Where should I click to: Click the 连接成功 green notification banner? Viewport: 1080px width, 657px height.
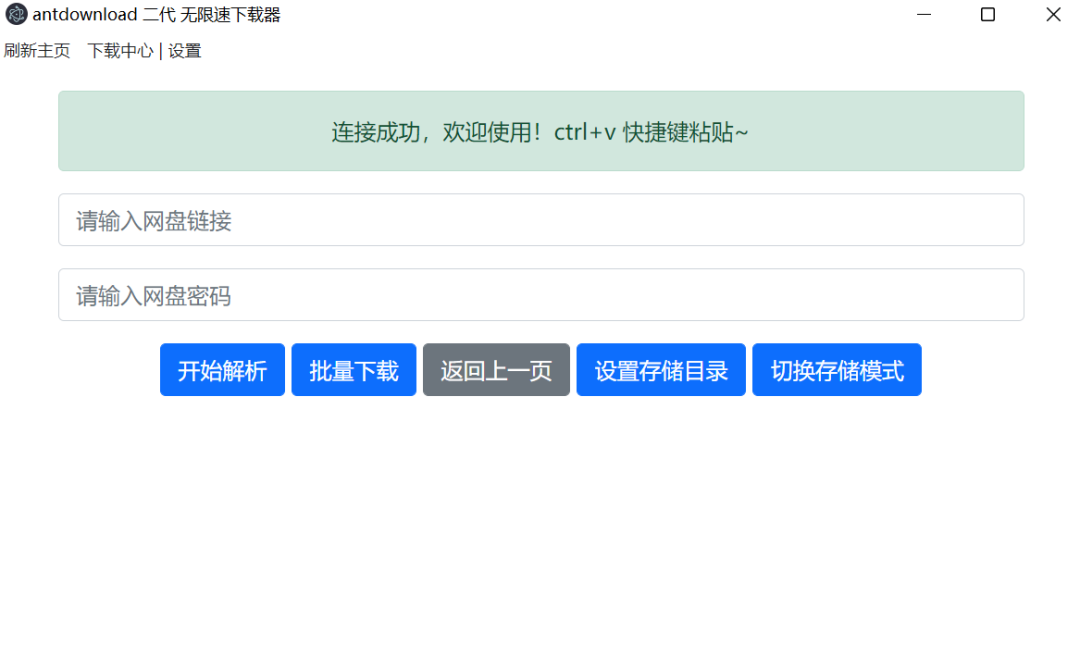click(x=541, y=131)
